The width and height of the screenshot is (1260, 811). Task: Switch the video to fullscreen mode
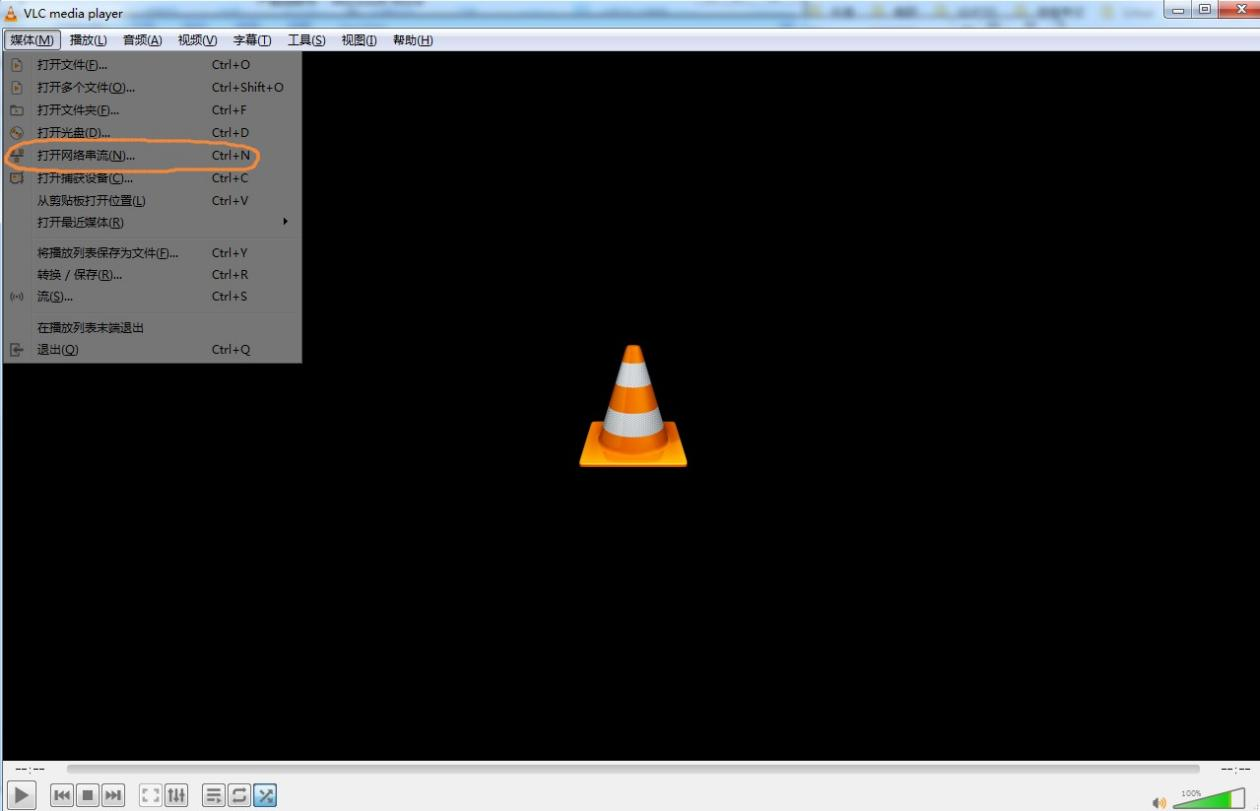(151, 795)
